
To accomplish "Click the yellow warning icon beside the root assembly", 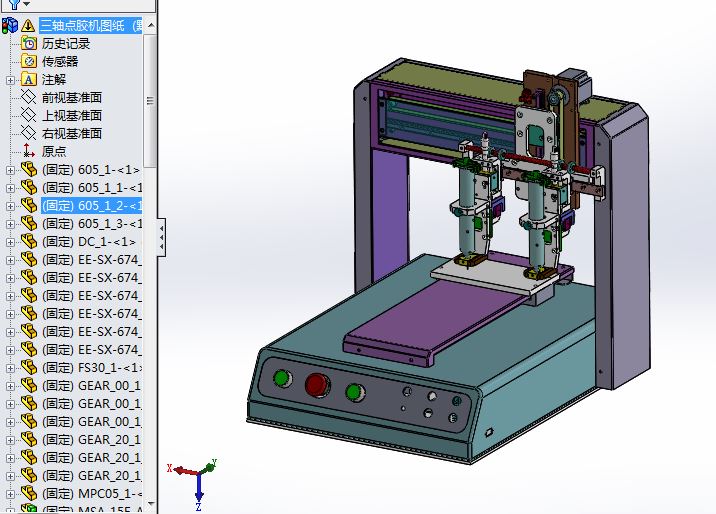I will click(28, 25).
